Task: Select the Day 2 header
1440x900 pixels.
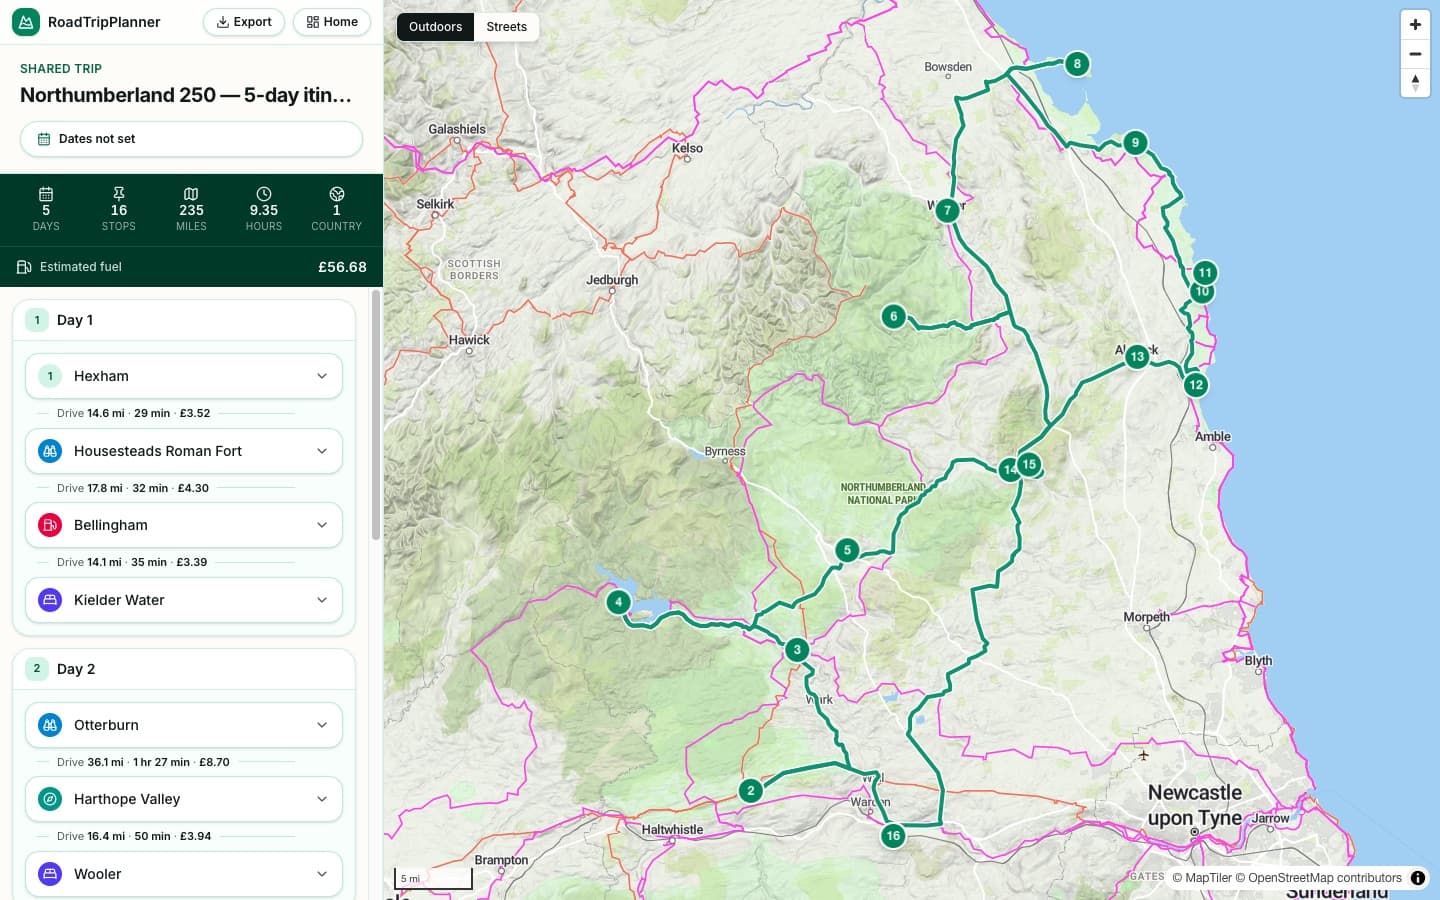Action: click(184, 669)
